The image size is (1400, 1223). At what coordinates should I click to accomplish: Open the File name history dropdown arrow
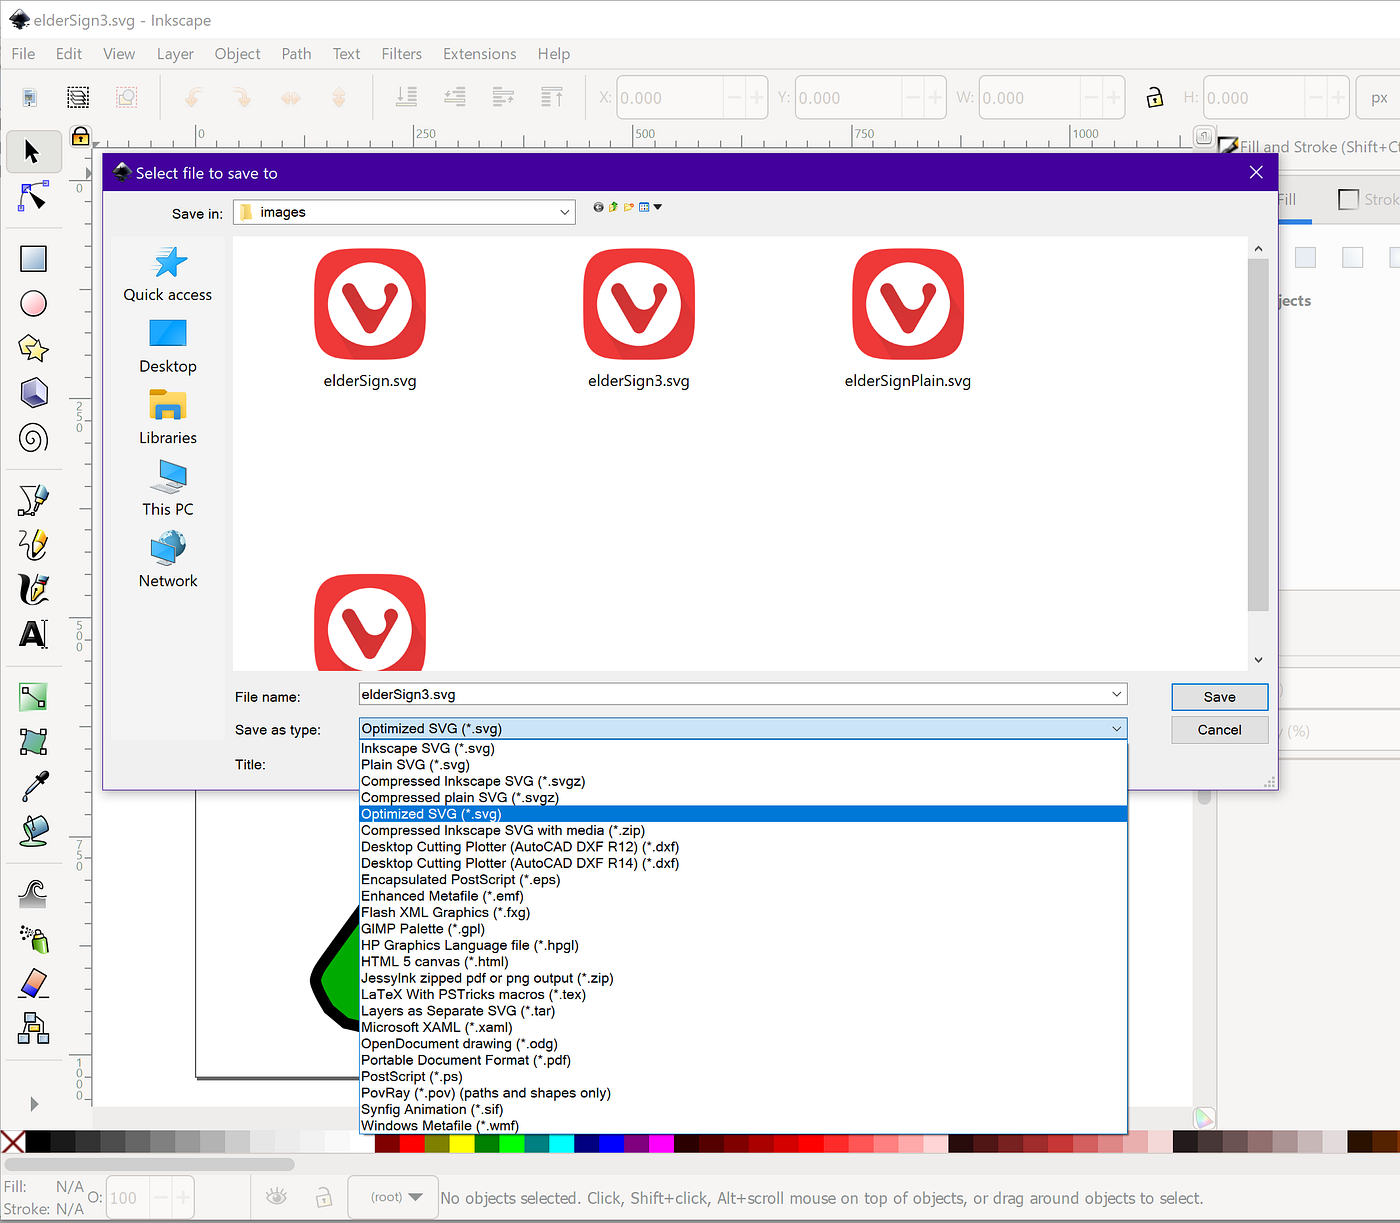[1117, 694]
